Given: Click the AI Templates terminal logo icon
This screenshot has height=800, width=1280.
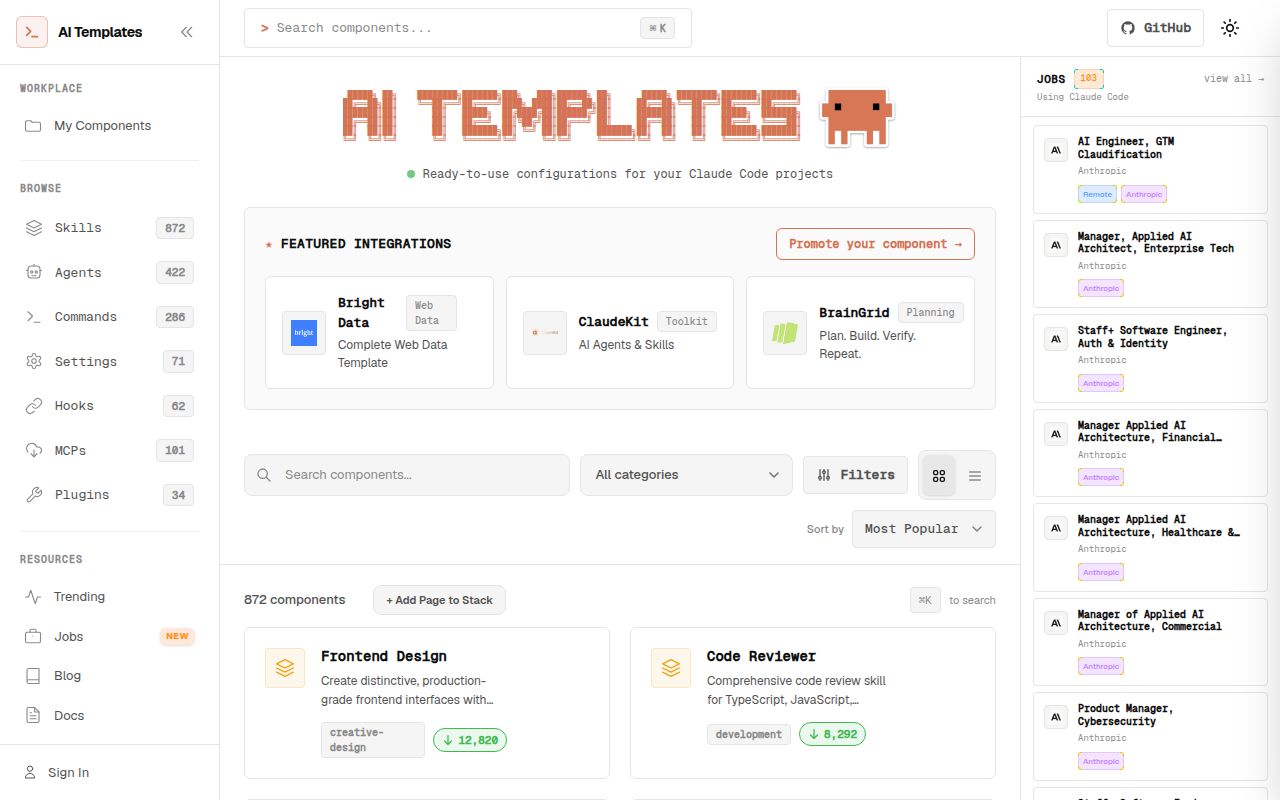Looking at the screenshot, I should pyautogui.click(x=32, y=32).
